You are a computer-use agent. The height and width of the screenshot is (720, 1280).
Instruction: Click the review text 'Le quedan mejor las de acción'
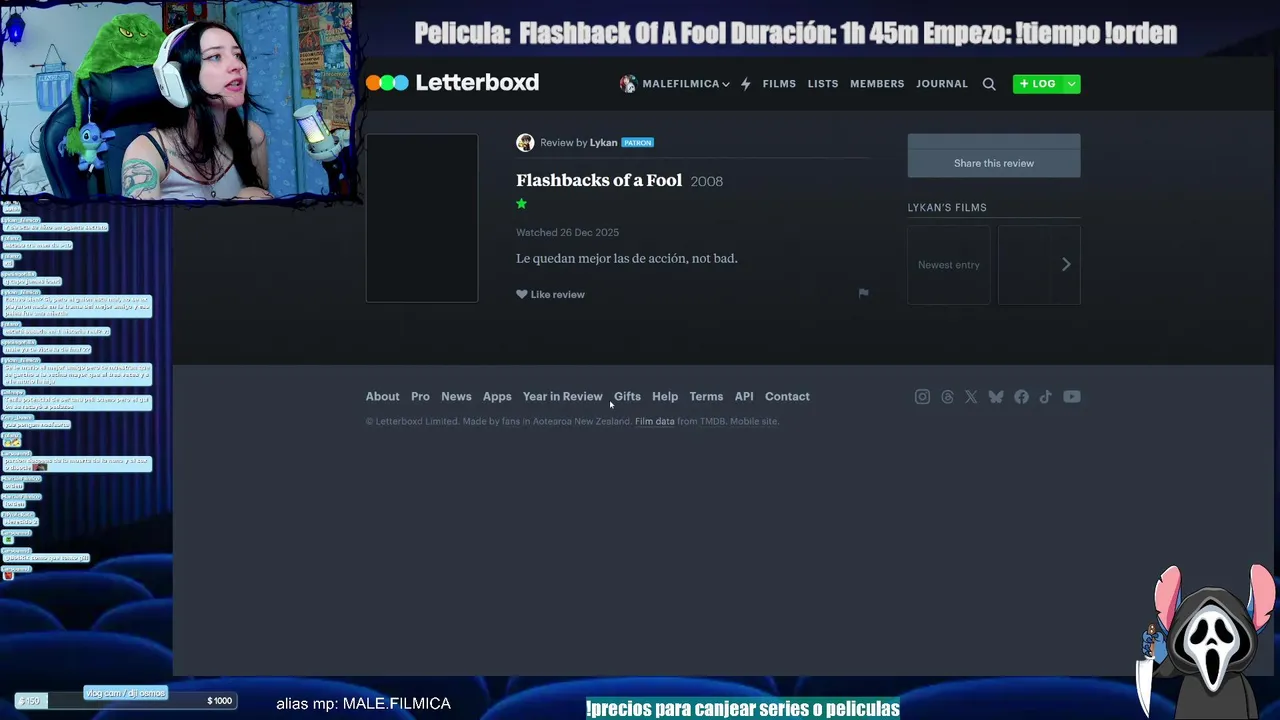tap(596, 259)
